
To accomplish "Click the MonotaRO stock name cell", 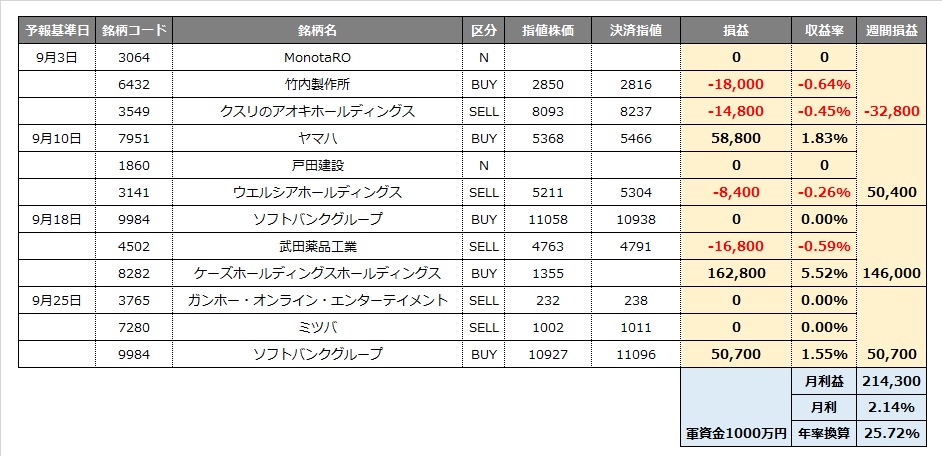I will pyautogui.click(x=317, y=58).
